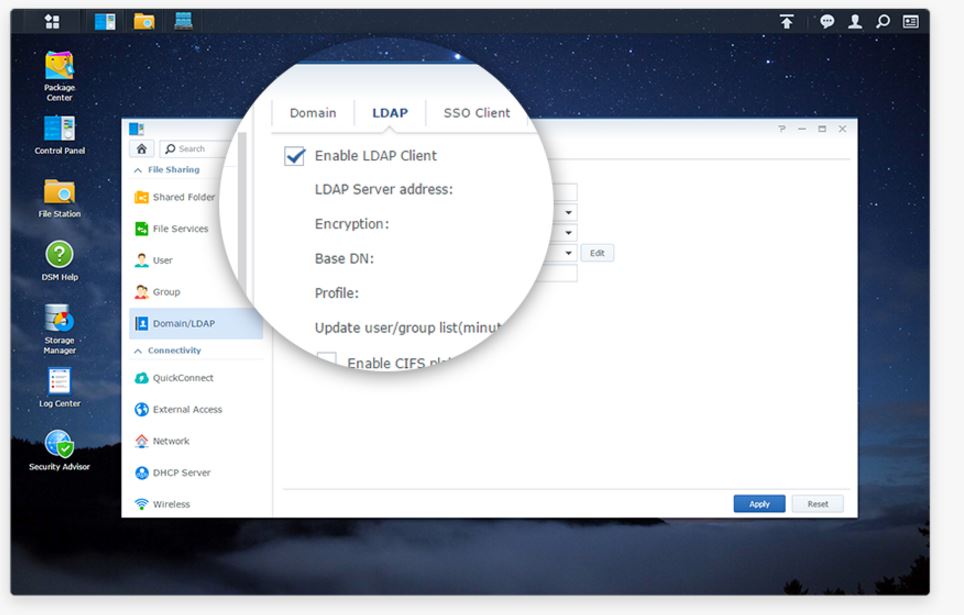Select Domain/LDAP in sidebar

coord(196,323)
